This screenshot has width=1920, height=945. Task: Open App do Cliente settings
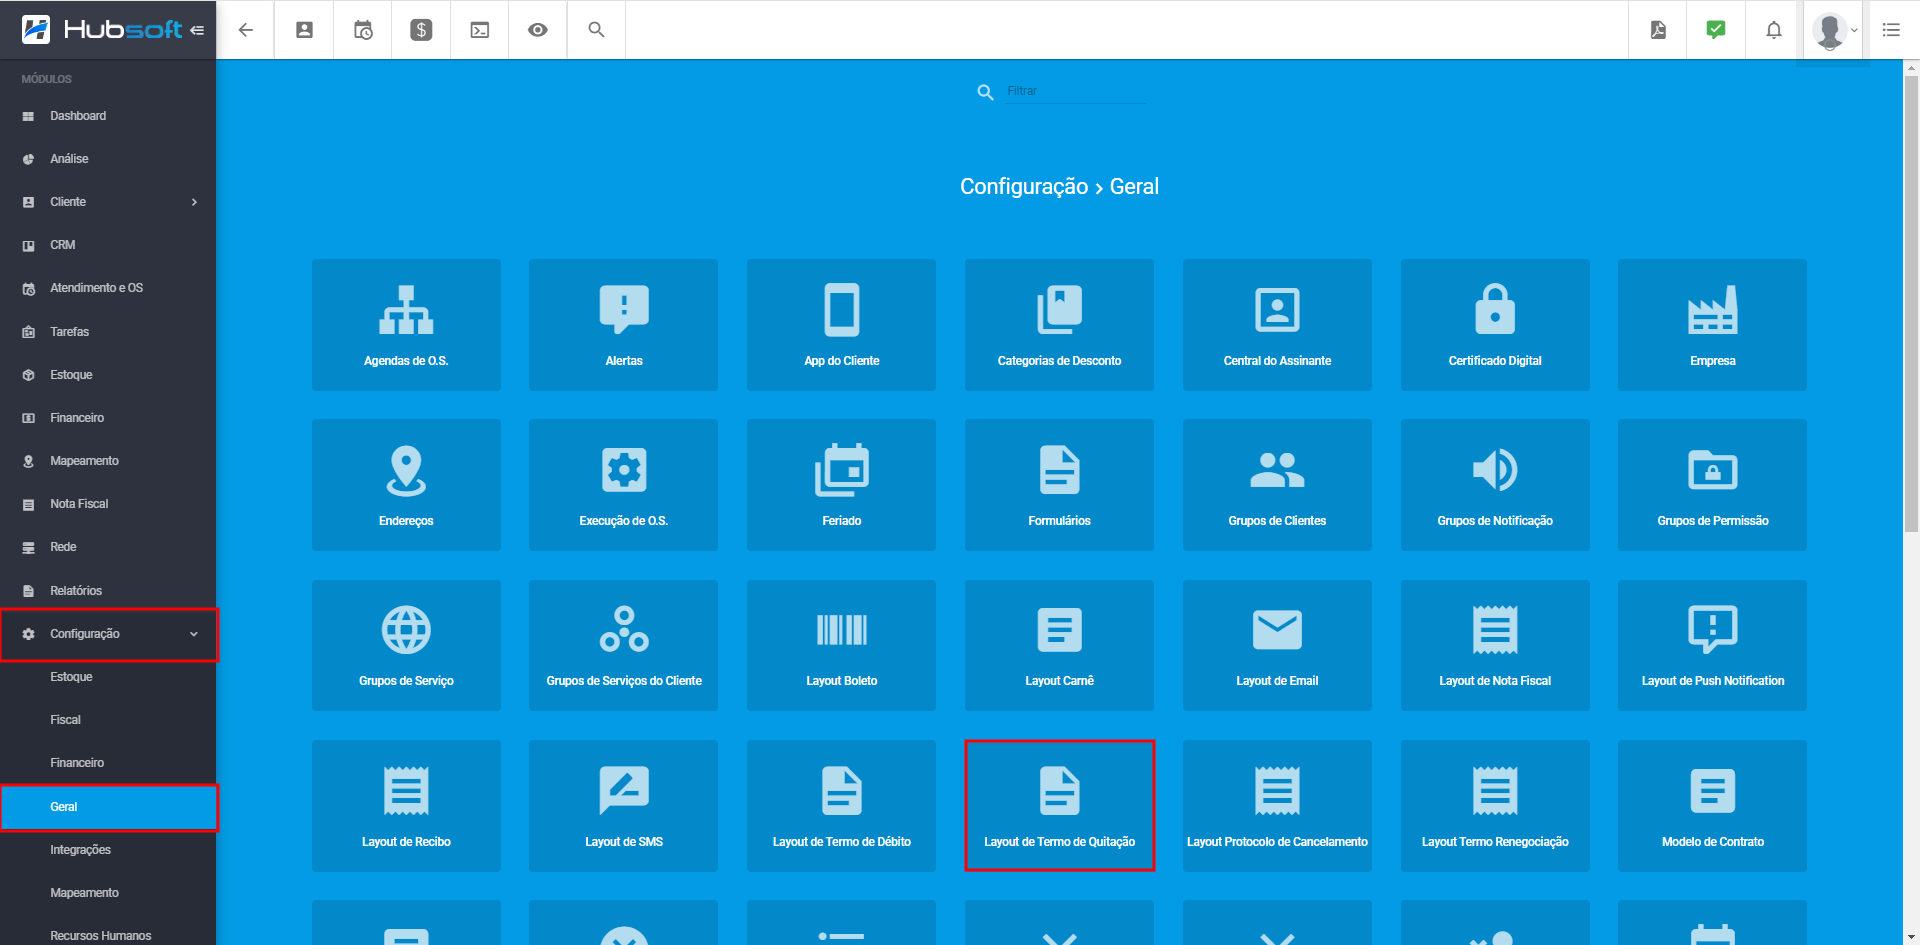(841, 325)
